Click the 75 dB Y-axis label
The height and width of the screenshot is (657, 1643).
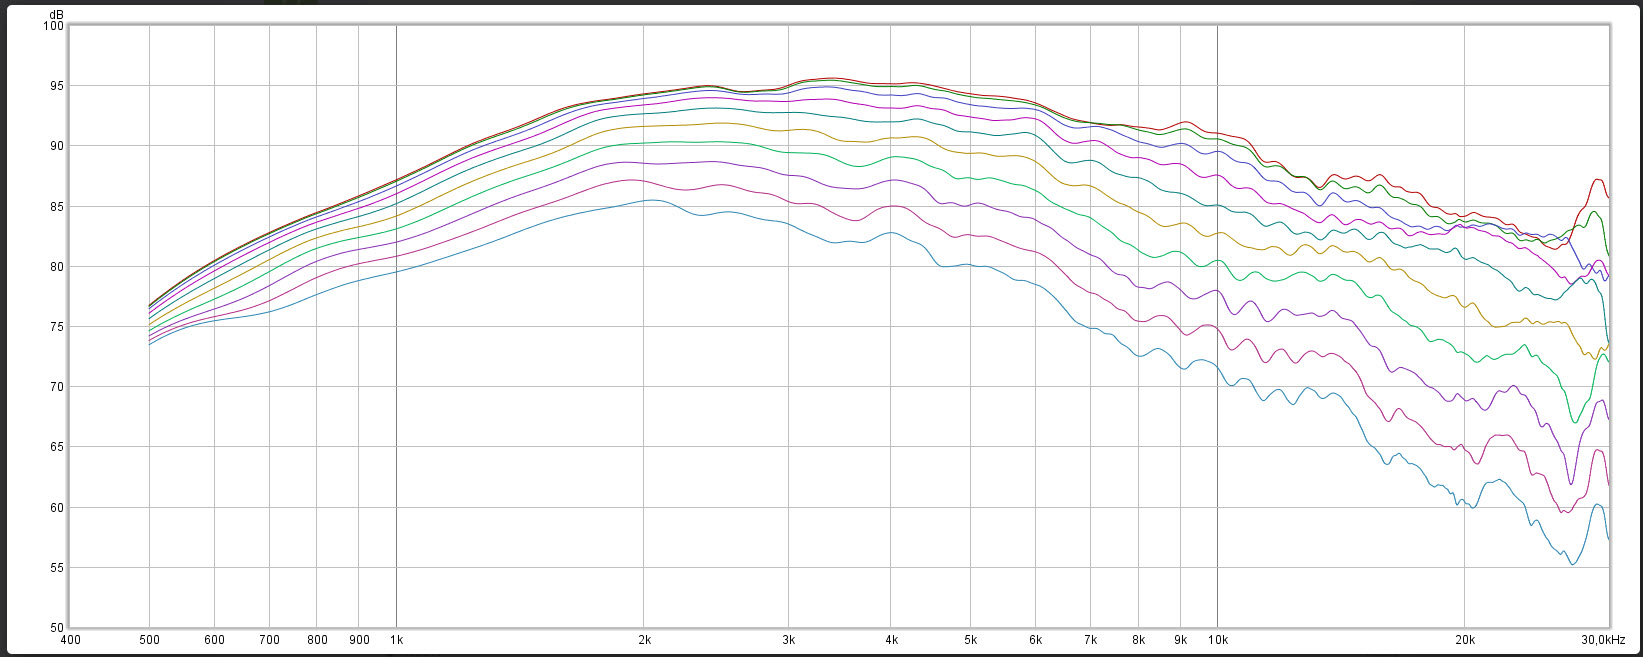(x=57, y=327)
